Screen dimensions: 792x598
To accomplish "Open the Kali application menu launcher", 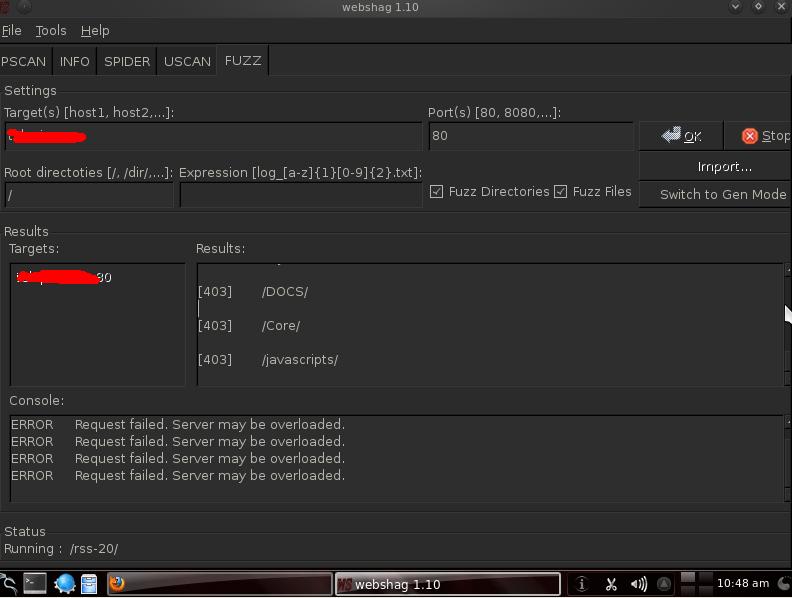I will 9,584.
